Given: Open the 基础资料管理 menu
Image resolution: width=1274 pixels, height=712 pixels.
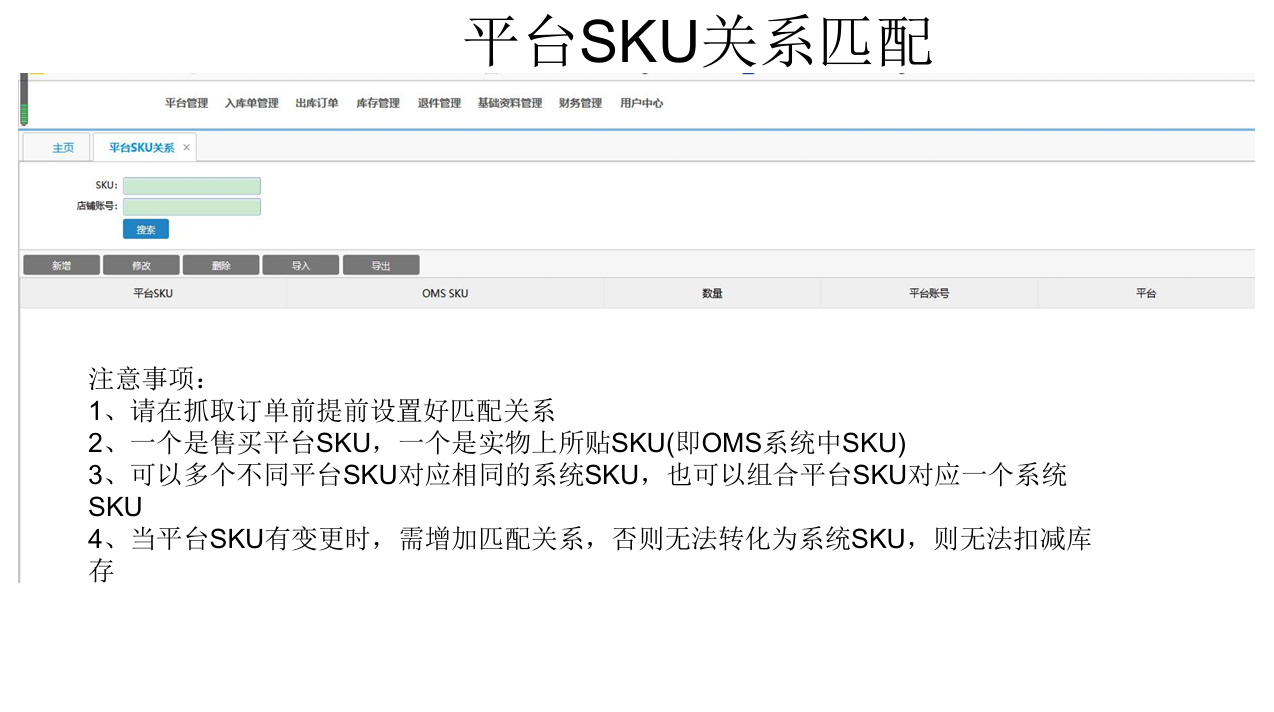Looking at the screenshot, I should coord(510,103).
